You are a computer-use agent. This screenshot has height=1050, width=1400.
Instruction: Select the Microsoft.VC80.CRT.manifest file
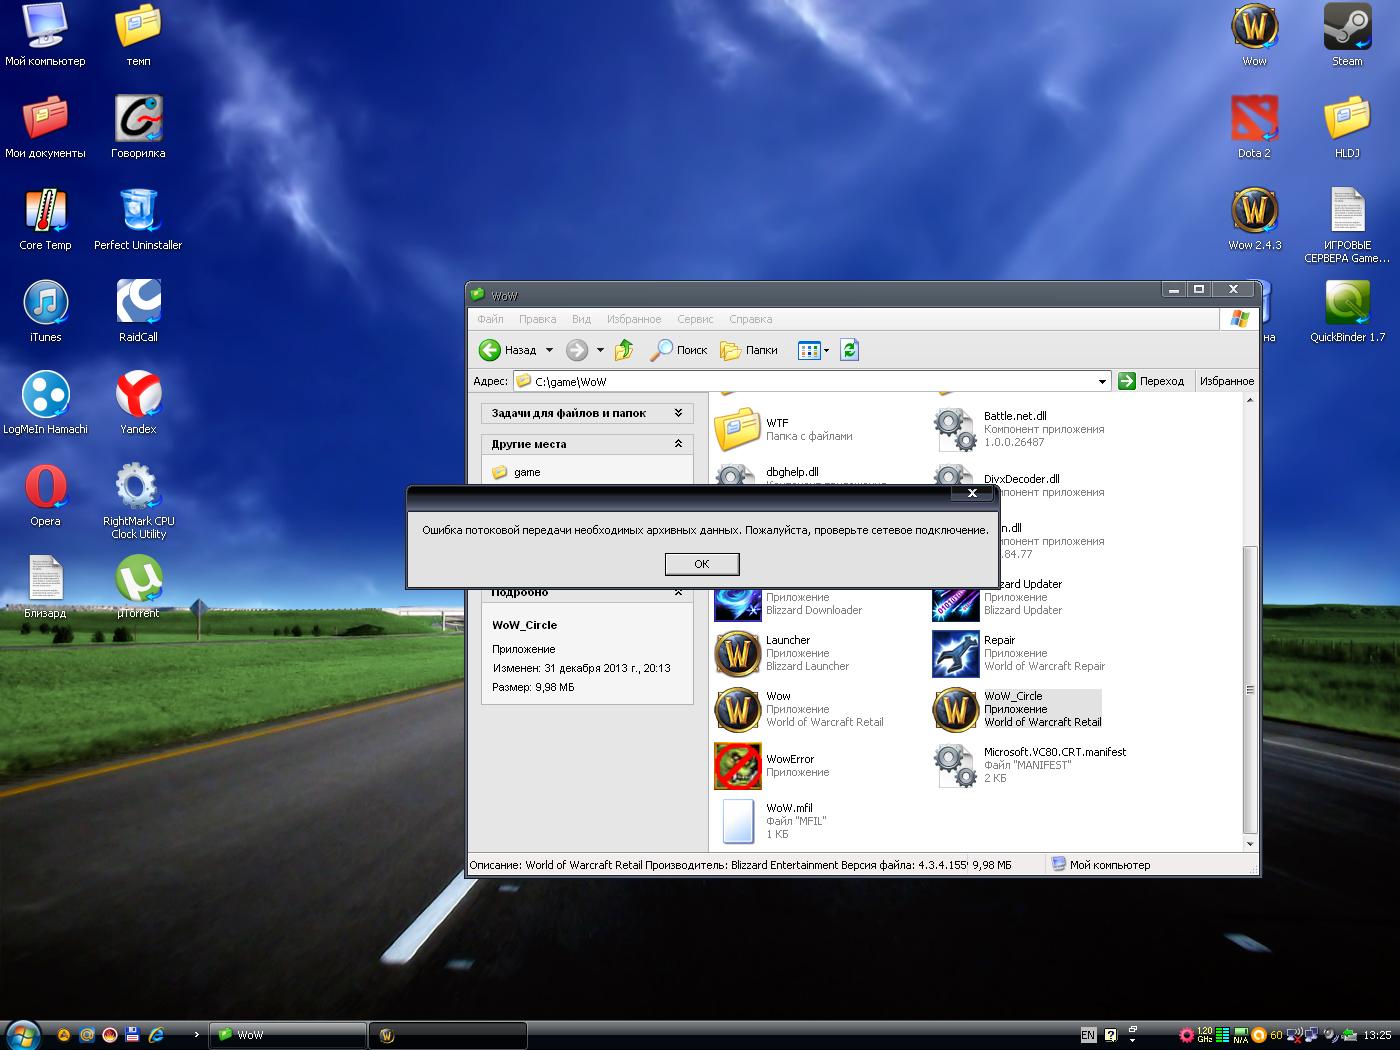1030,765
